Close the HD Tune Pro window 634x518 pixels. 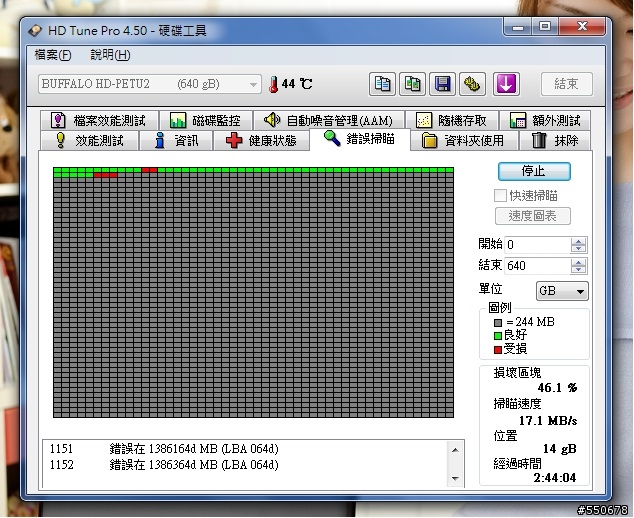(582, 27)
